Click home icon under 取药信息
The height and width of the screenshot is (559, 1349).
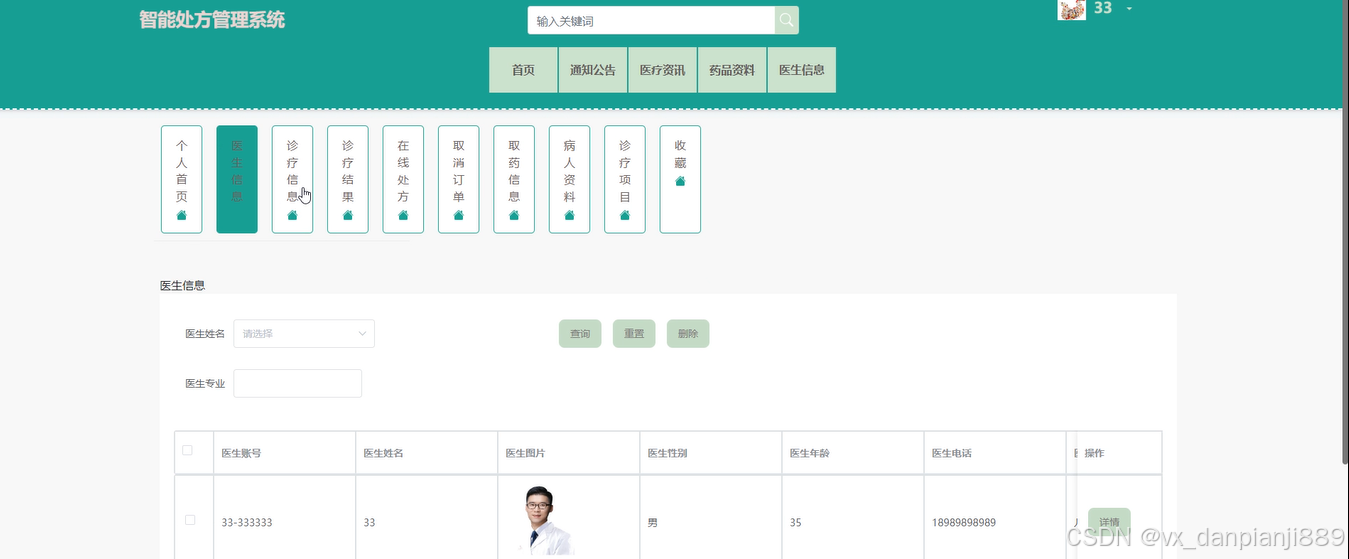(514, 215)
